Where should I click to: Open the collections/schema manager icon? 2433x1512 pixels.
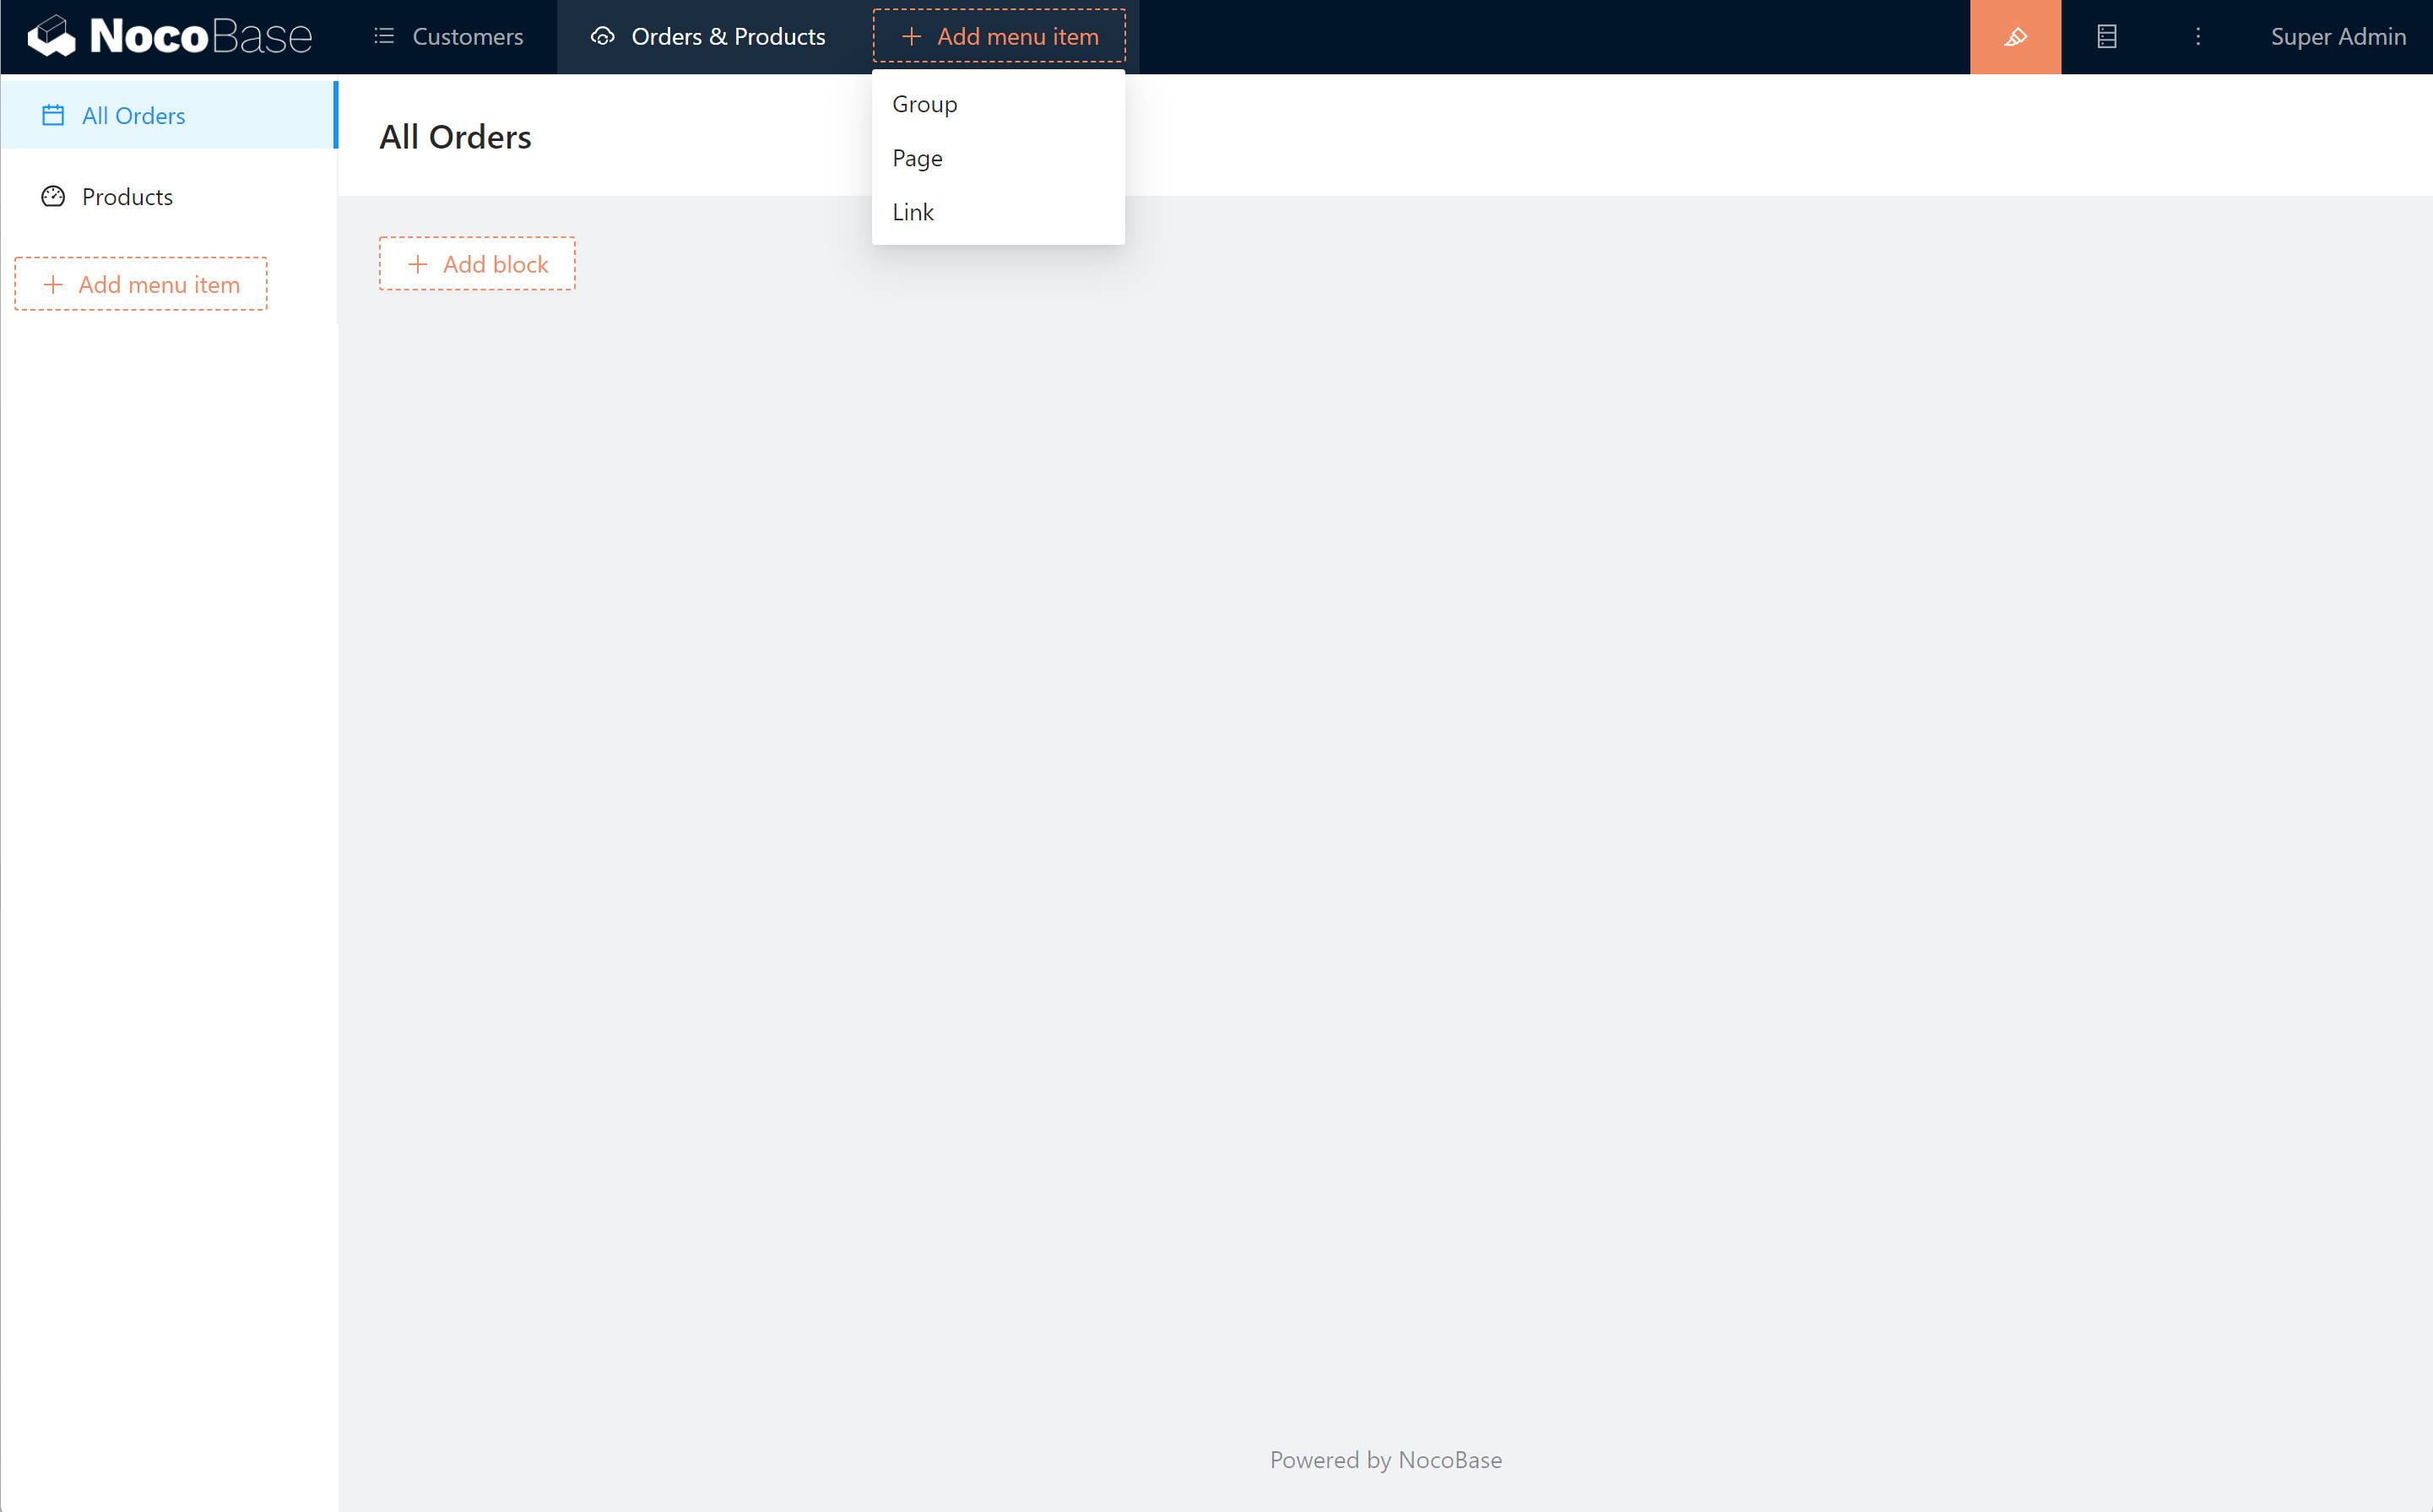2106,37
